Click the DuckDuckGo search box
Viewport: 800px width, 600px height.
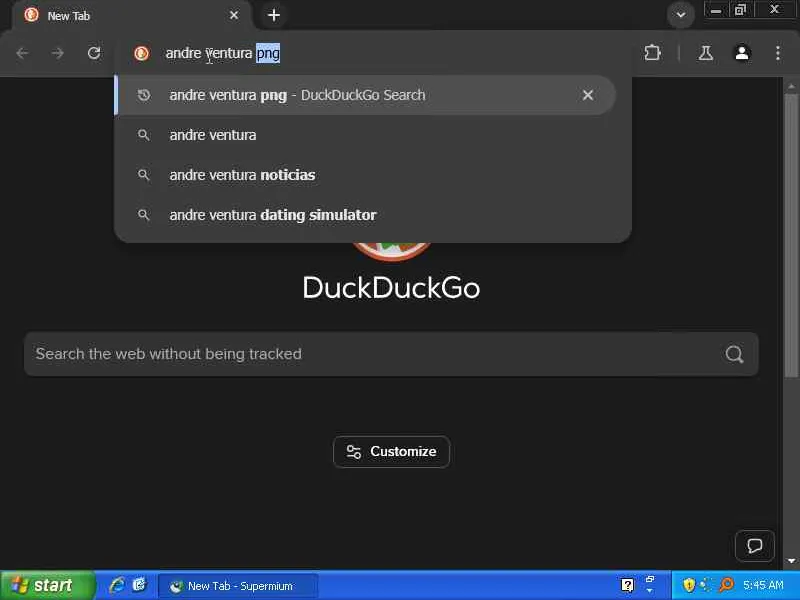(x=391, y=354)
